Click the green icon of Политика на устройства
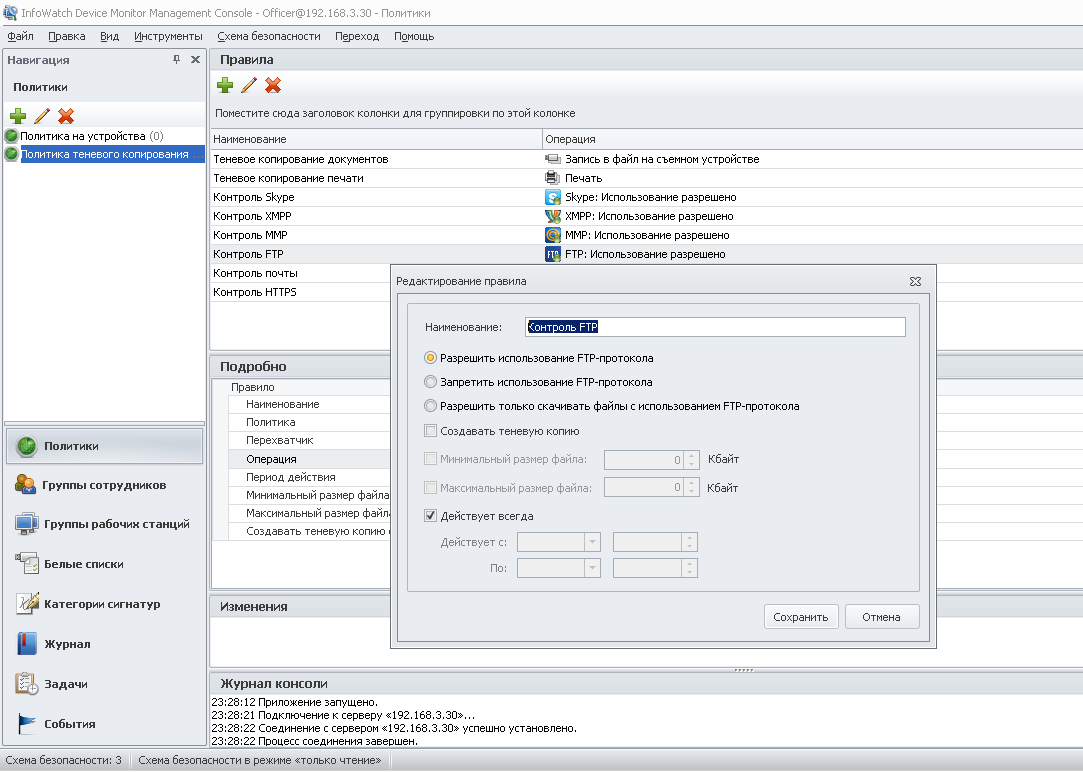Screen dimensions: 1083x772 pos(11,135)
